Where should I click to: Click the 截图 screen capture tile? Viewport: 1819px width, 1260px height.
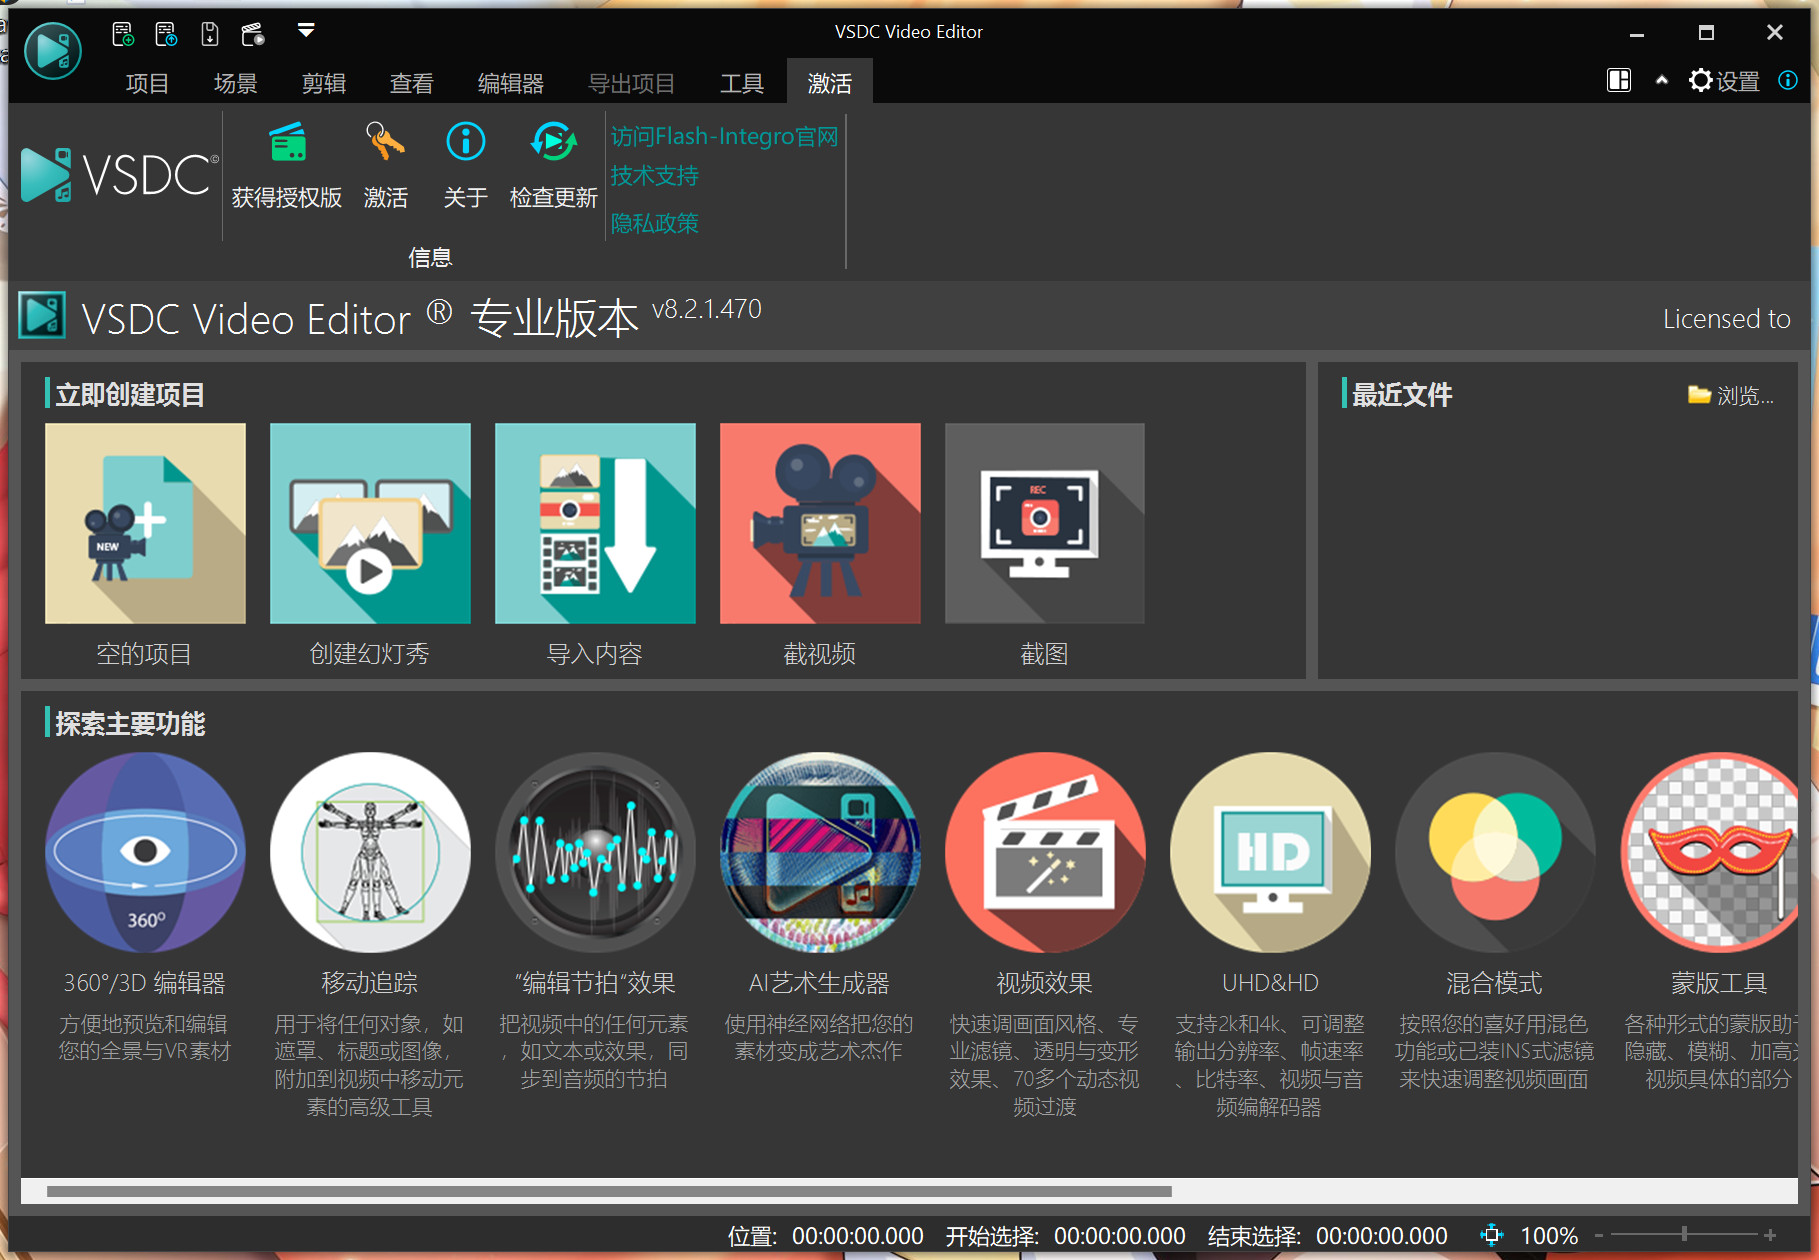coord(1045,523)
